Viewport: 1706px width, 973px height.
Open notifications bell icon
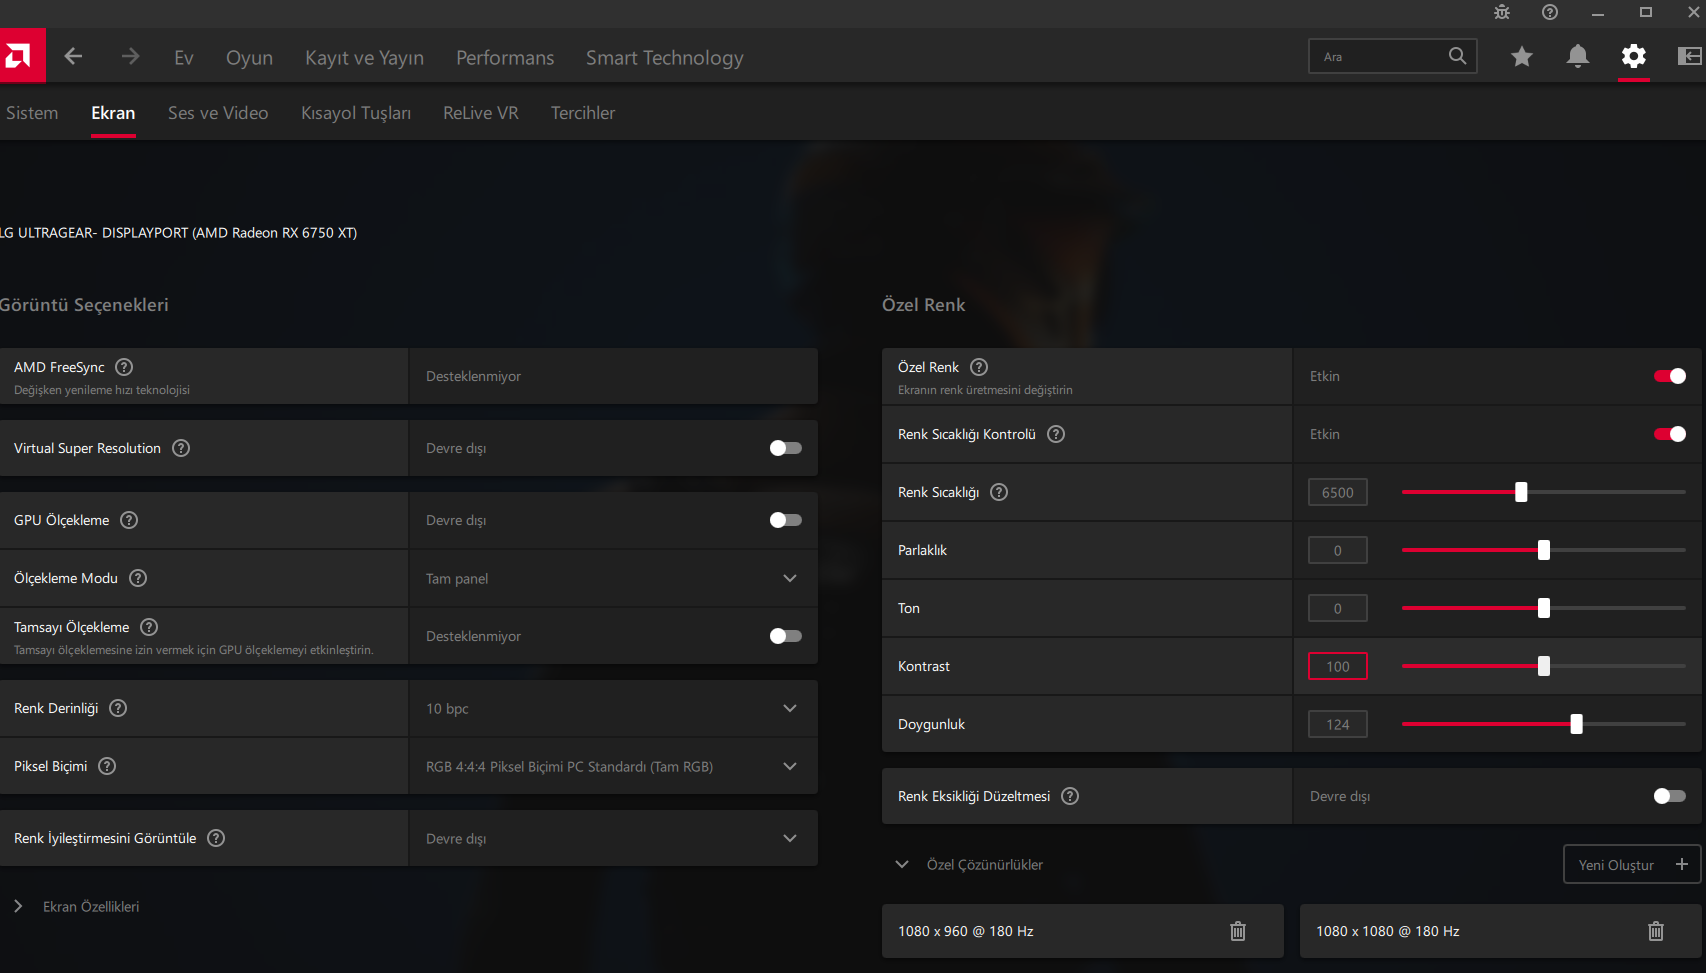pos(1578,56)
